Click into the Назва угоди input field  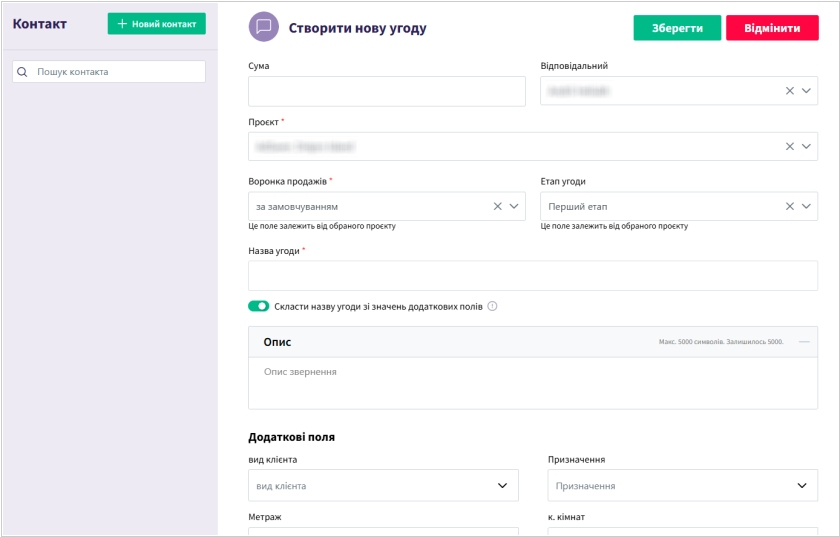533,275
